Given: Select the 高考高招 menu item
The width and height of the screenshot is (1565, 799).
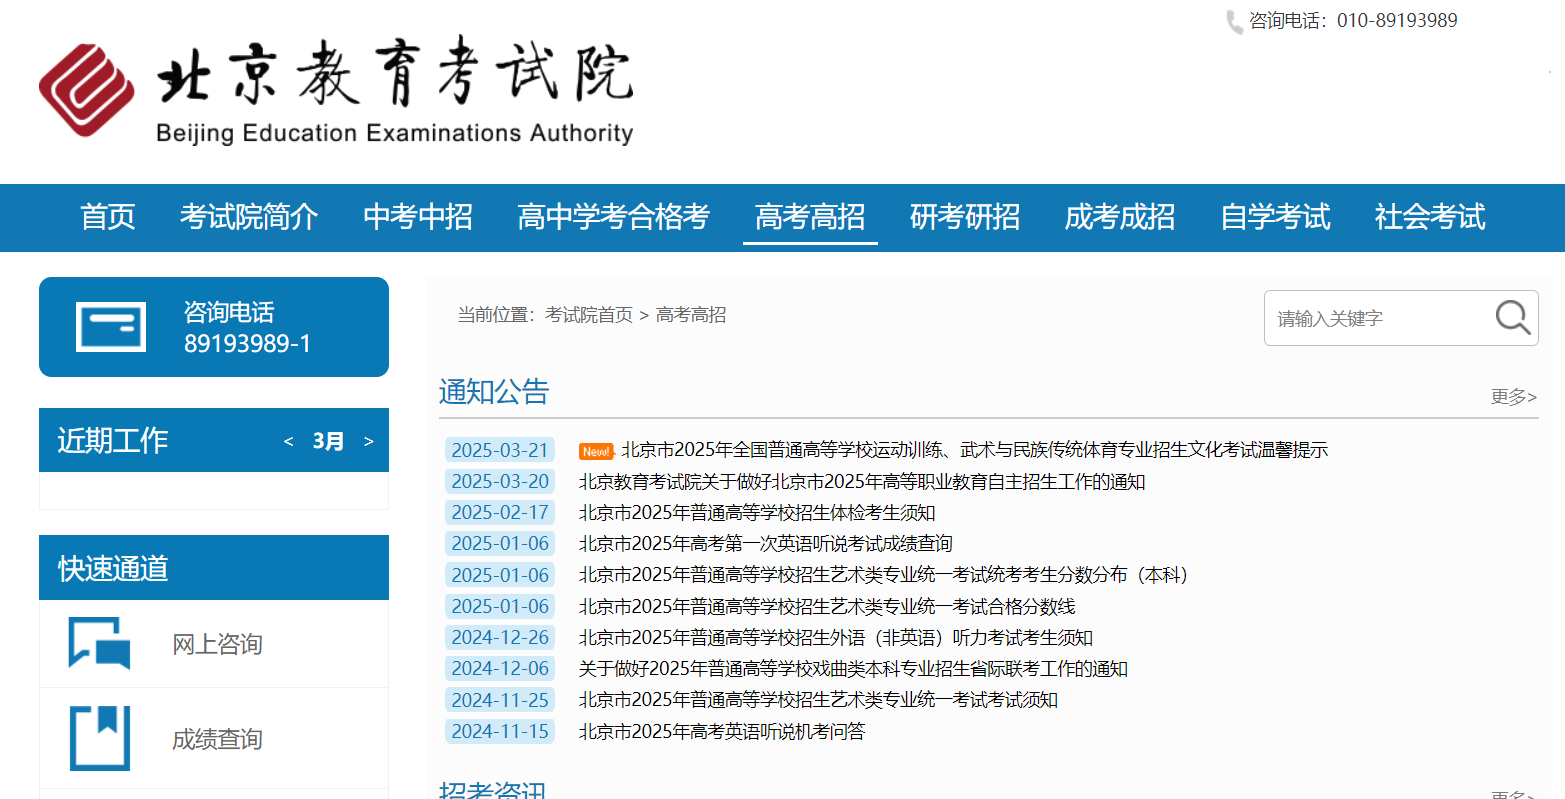Looking at the screenshot, I should click(x=810, y=217).
